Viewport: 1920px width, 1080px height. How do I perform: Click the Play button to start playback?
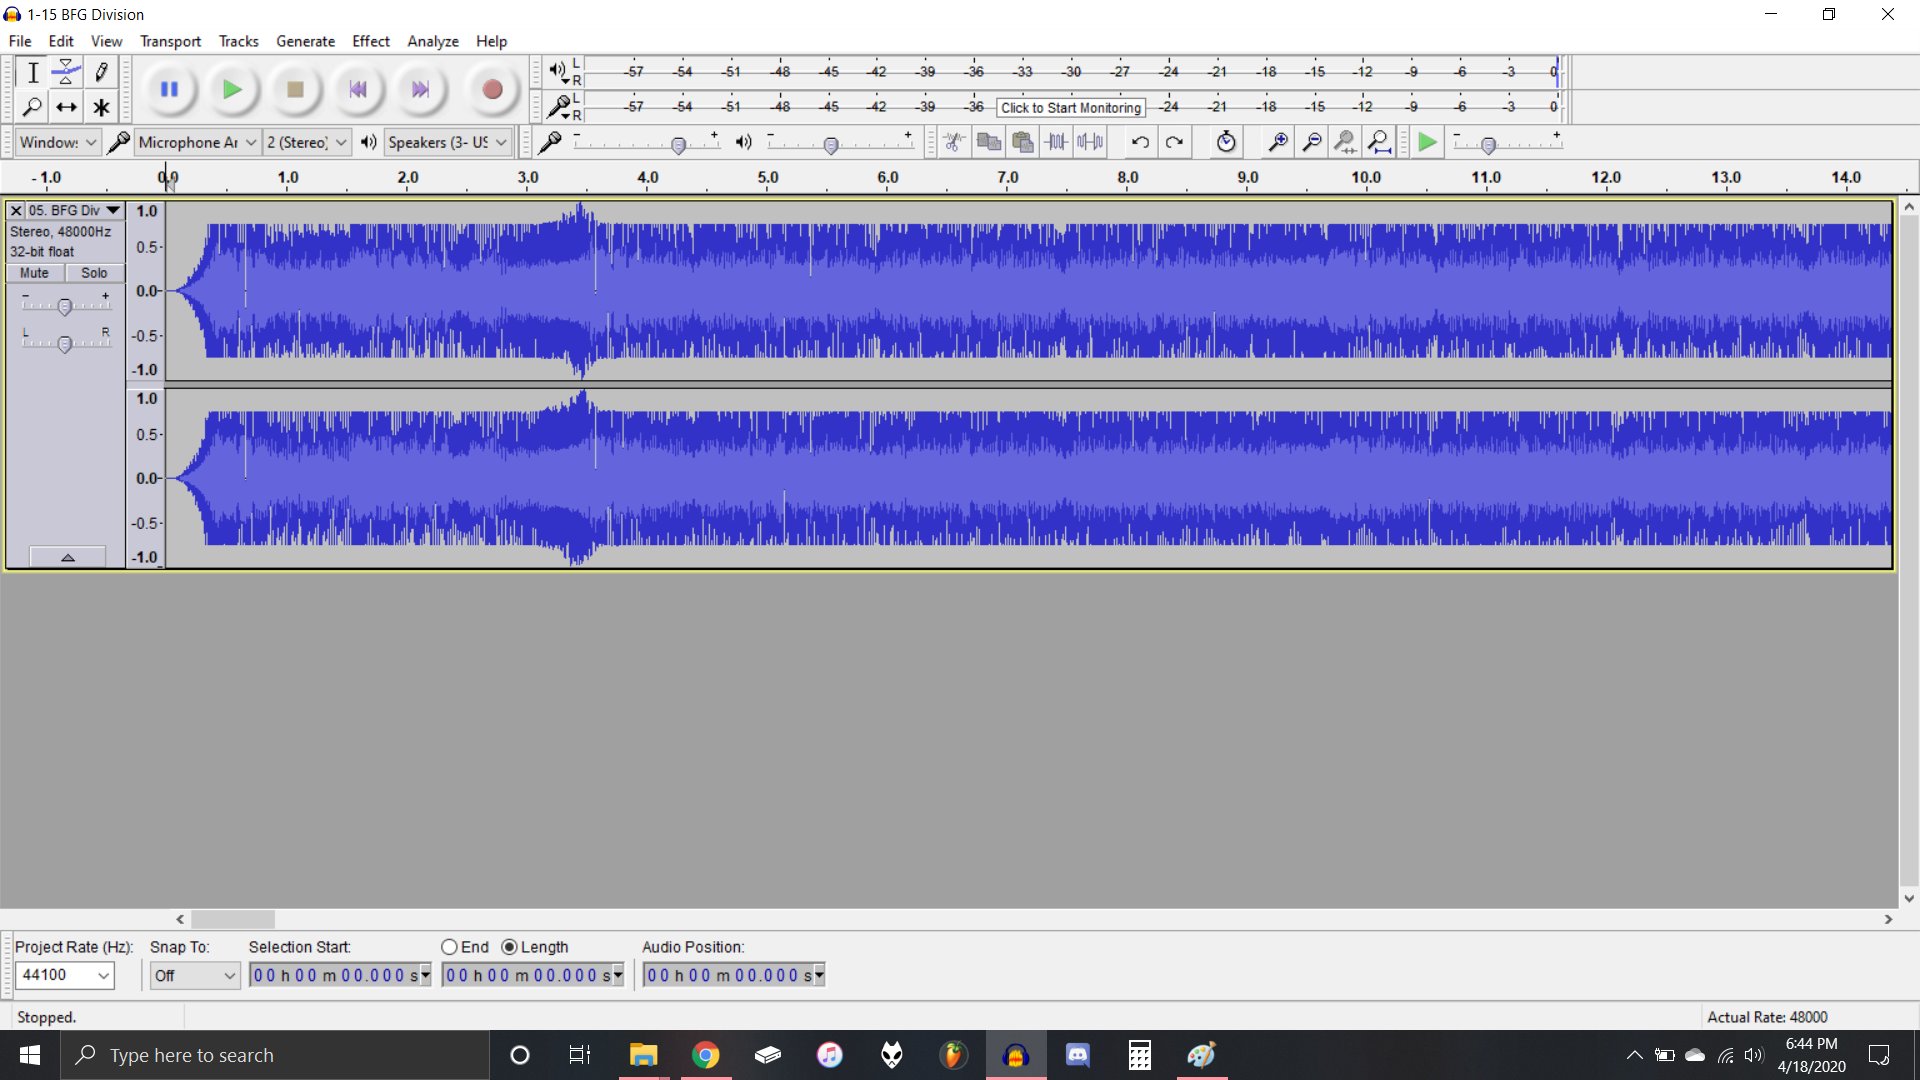231,90
